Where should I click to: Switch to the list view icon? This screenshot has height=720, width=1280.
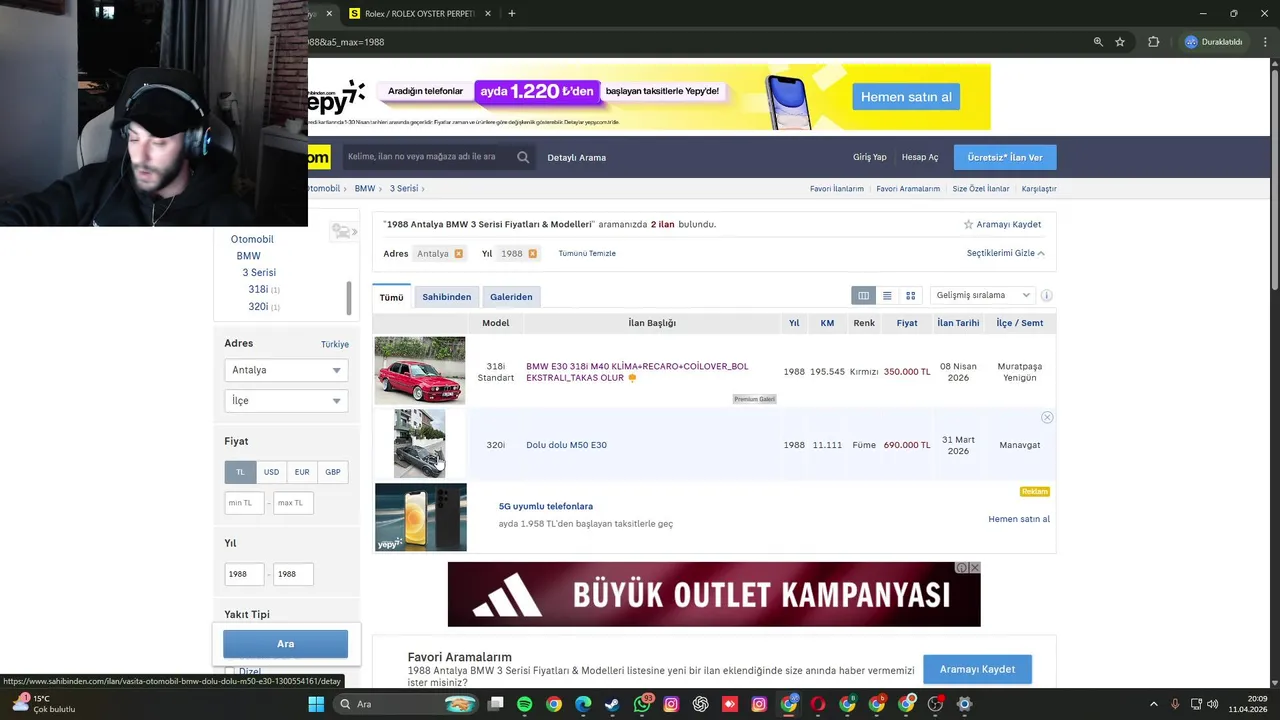pyautogui.click(x=887, y=296)
